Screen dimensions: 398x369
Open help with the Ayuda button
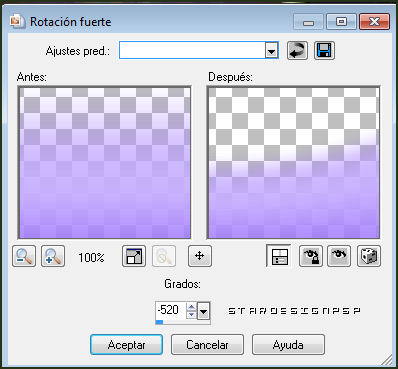288,345
